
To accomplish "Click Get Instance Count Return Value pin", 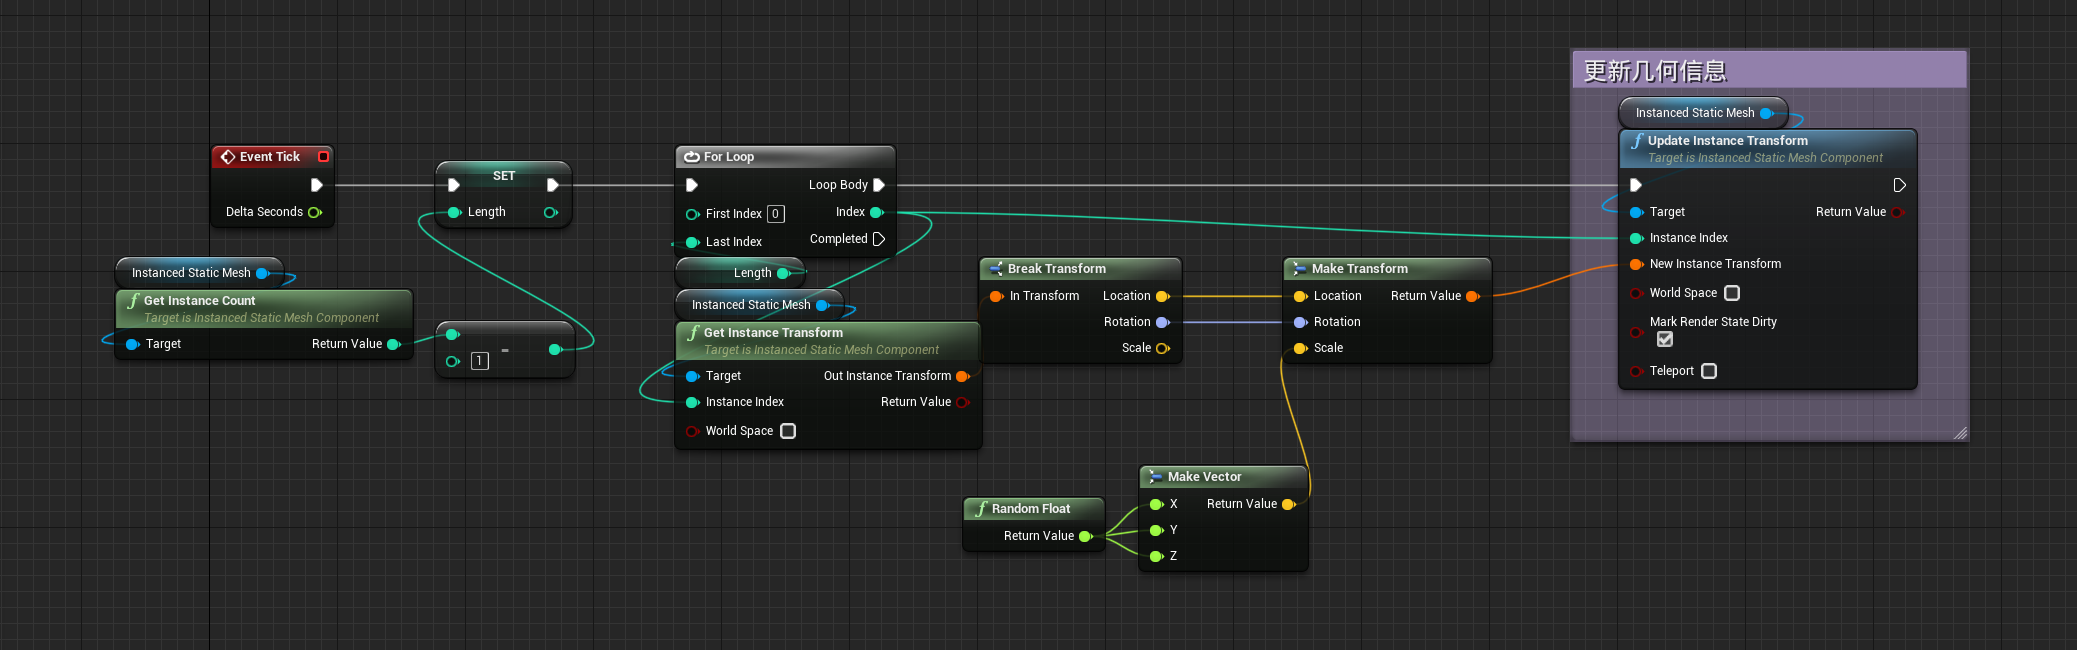I will [394, 344].
